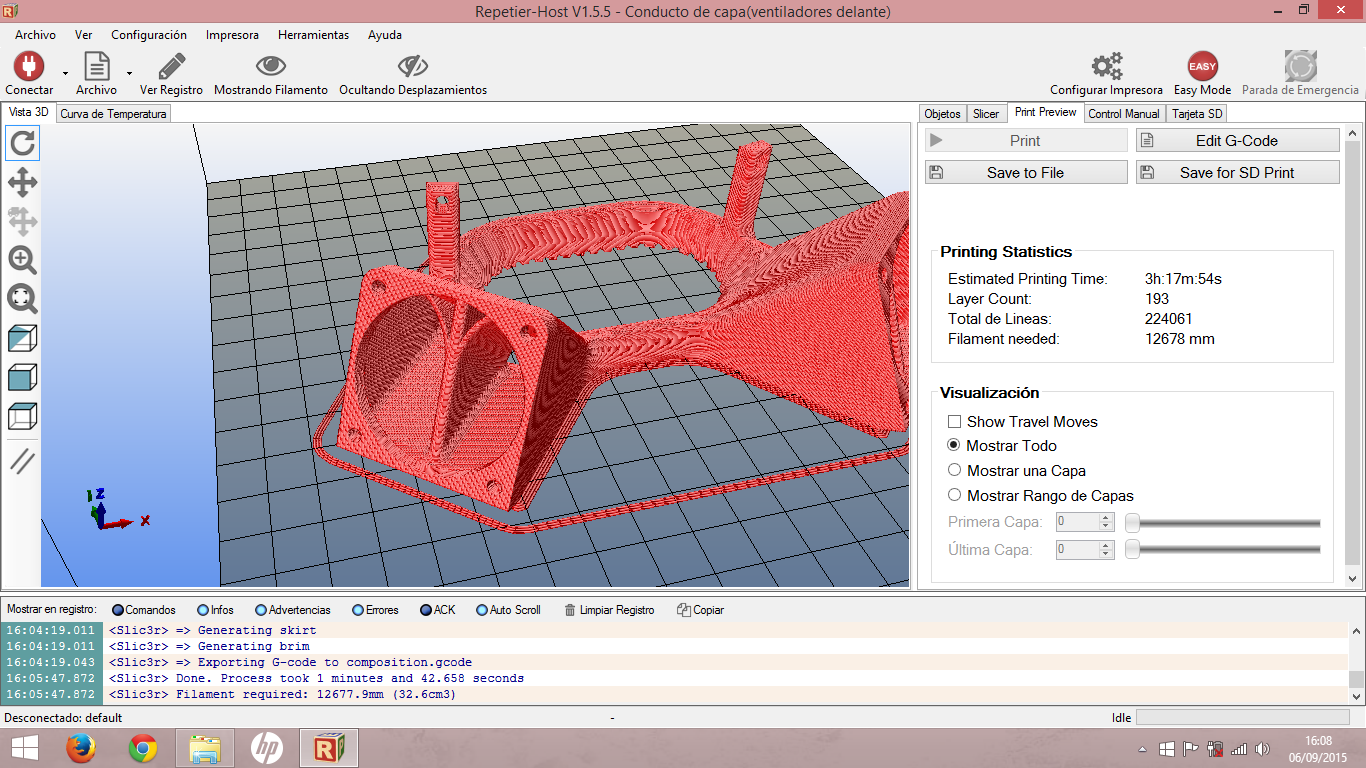Select Mostrar una Capa radio button
1366x768 pixels.
click(954, 470)
